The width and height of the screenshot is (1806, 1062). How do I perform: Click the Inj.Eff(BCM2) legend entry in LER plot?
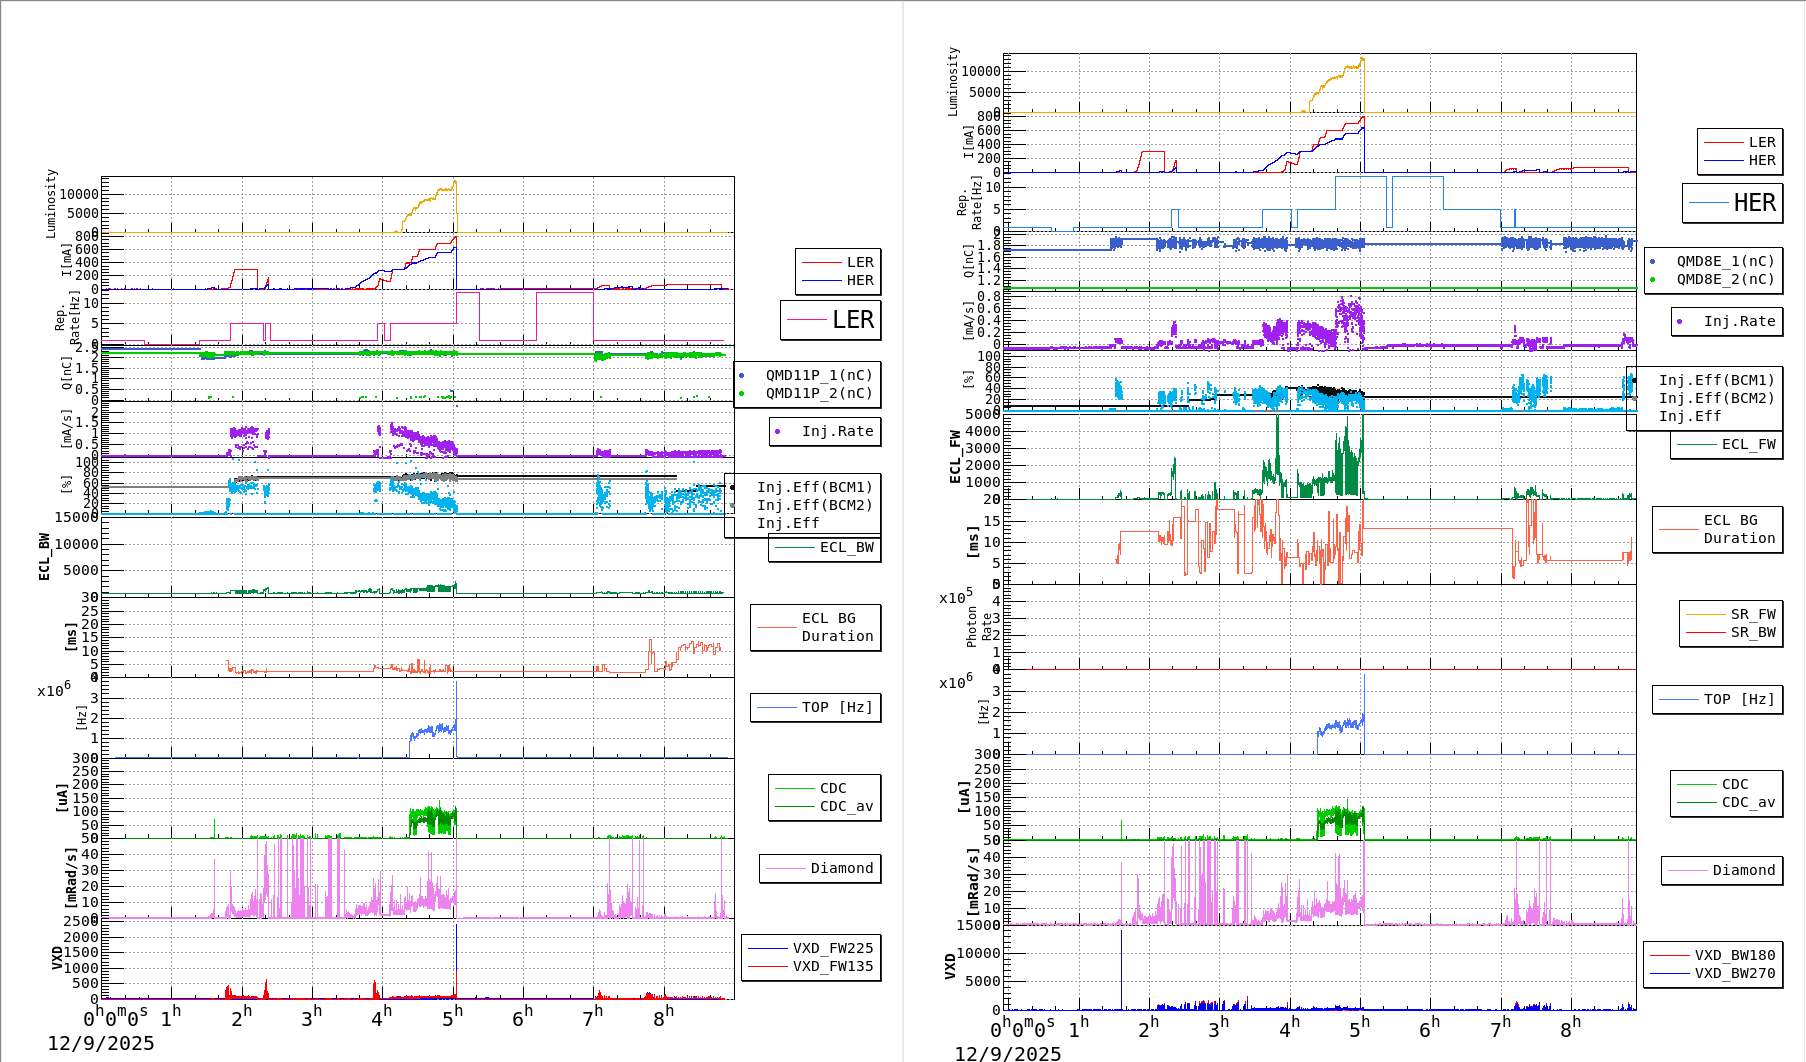click(814, 505)
